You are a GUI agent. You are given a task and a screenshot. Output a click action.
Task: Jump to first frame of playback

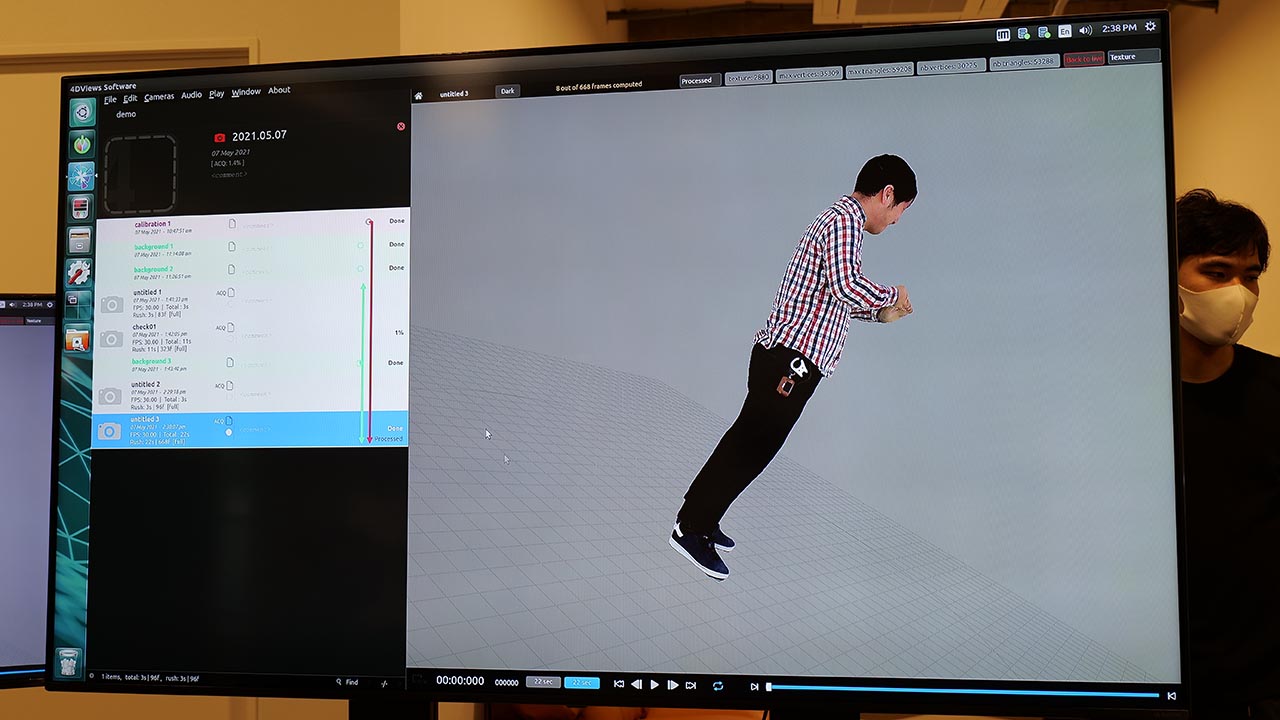pos(619,685)
